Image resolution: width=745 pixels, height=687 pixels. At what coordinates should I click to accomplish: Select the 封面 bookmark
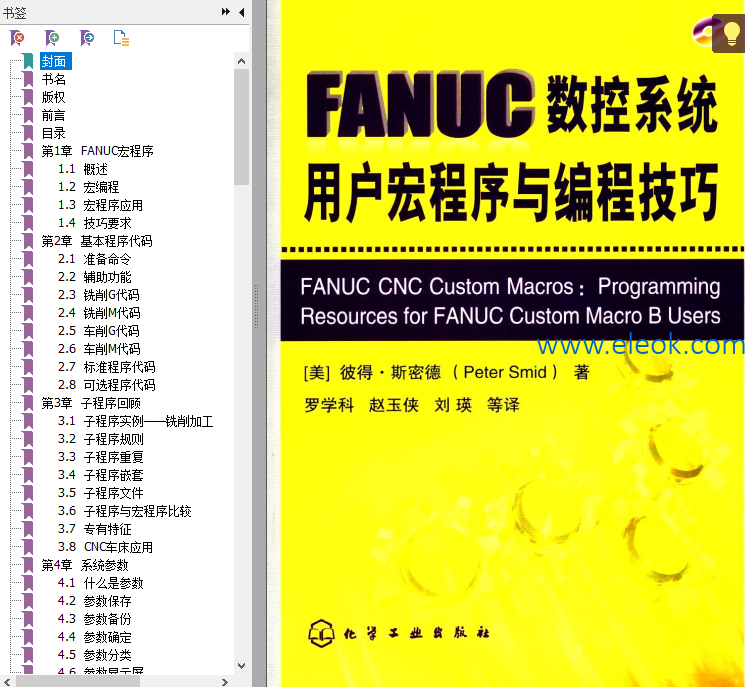coord(56,61)
